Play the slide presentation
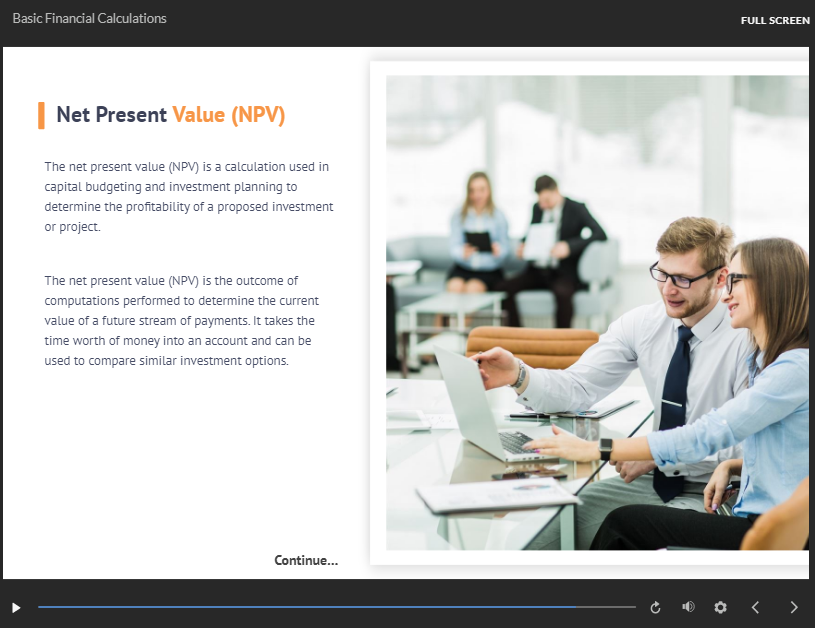The width and height of the screenshot is (815, 628). (16, 607)
